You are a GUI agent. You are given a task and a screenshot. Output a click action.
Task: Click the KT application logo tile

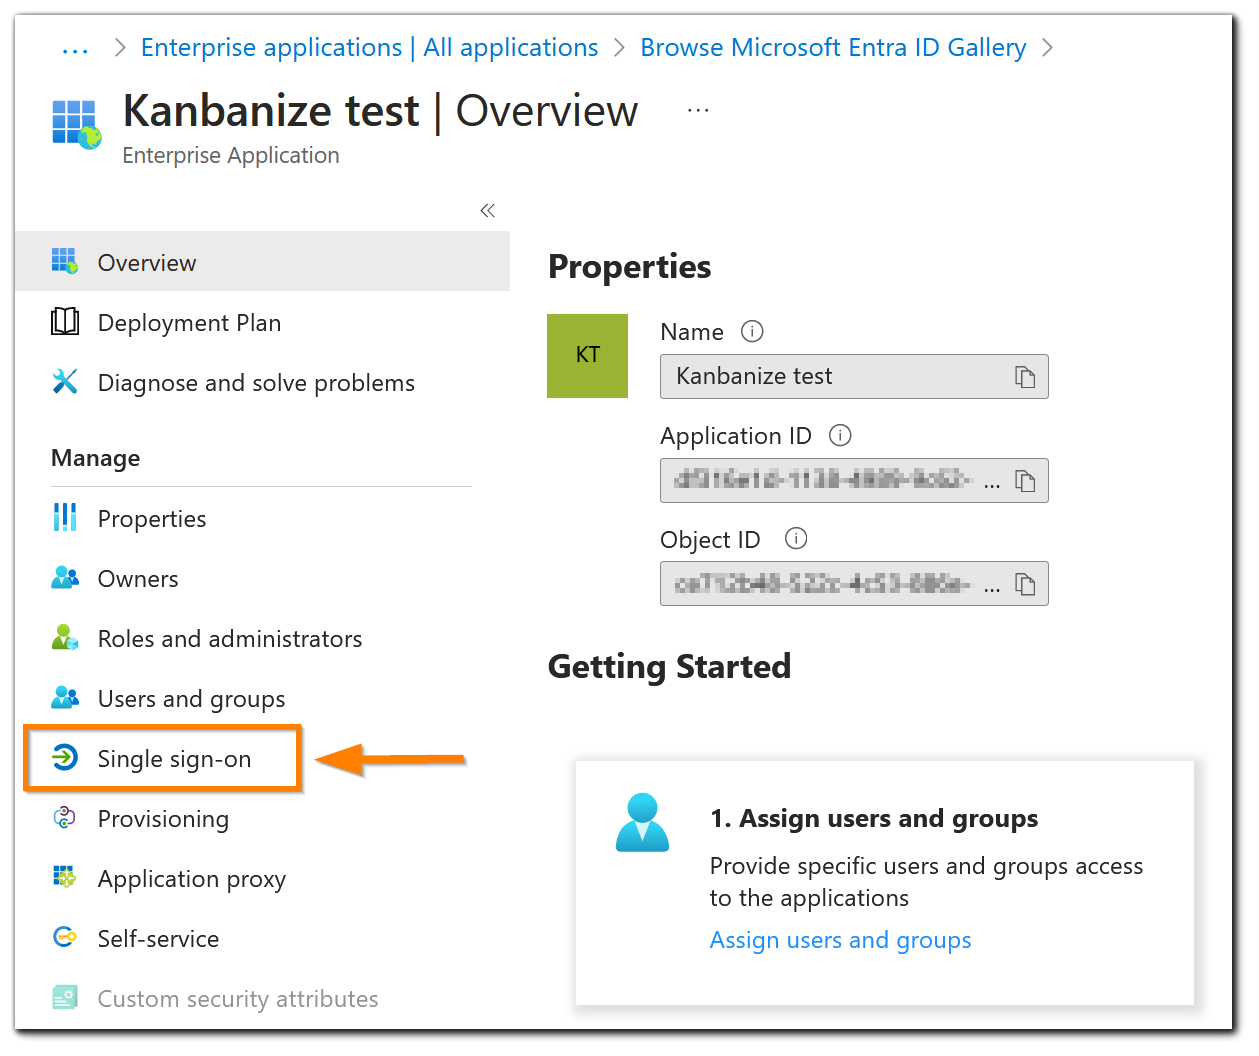588,356
